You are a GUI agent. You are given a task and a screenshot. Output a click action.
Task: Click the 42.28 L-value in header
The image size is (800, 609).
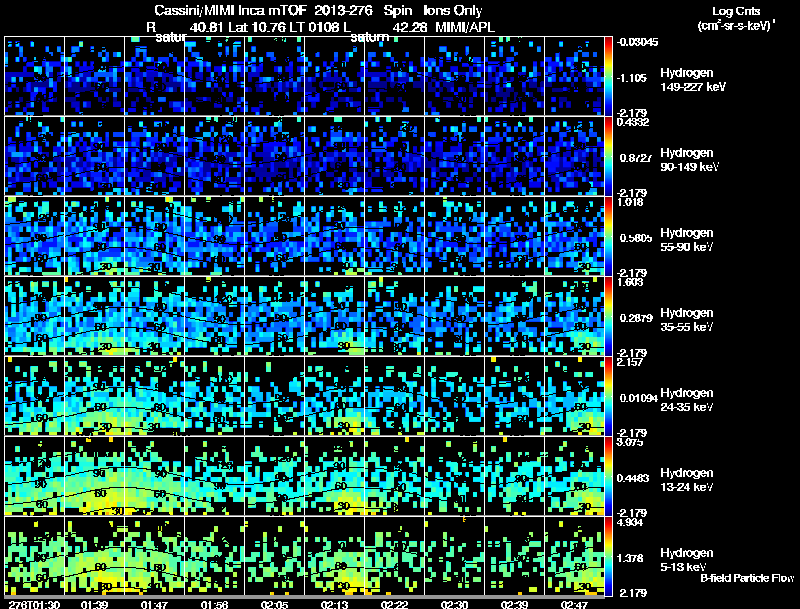410,27
